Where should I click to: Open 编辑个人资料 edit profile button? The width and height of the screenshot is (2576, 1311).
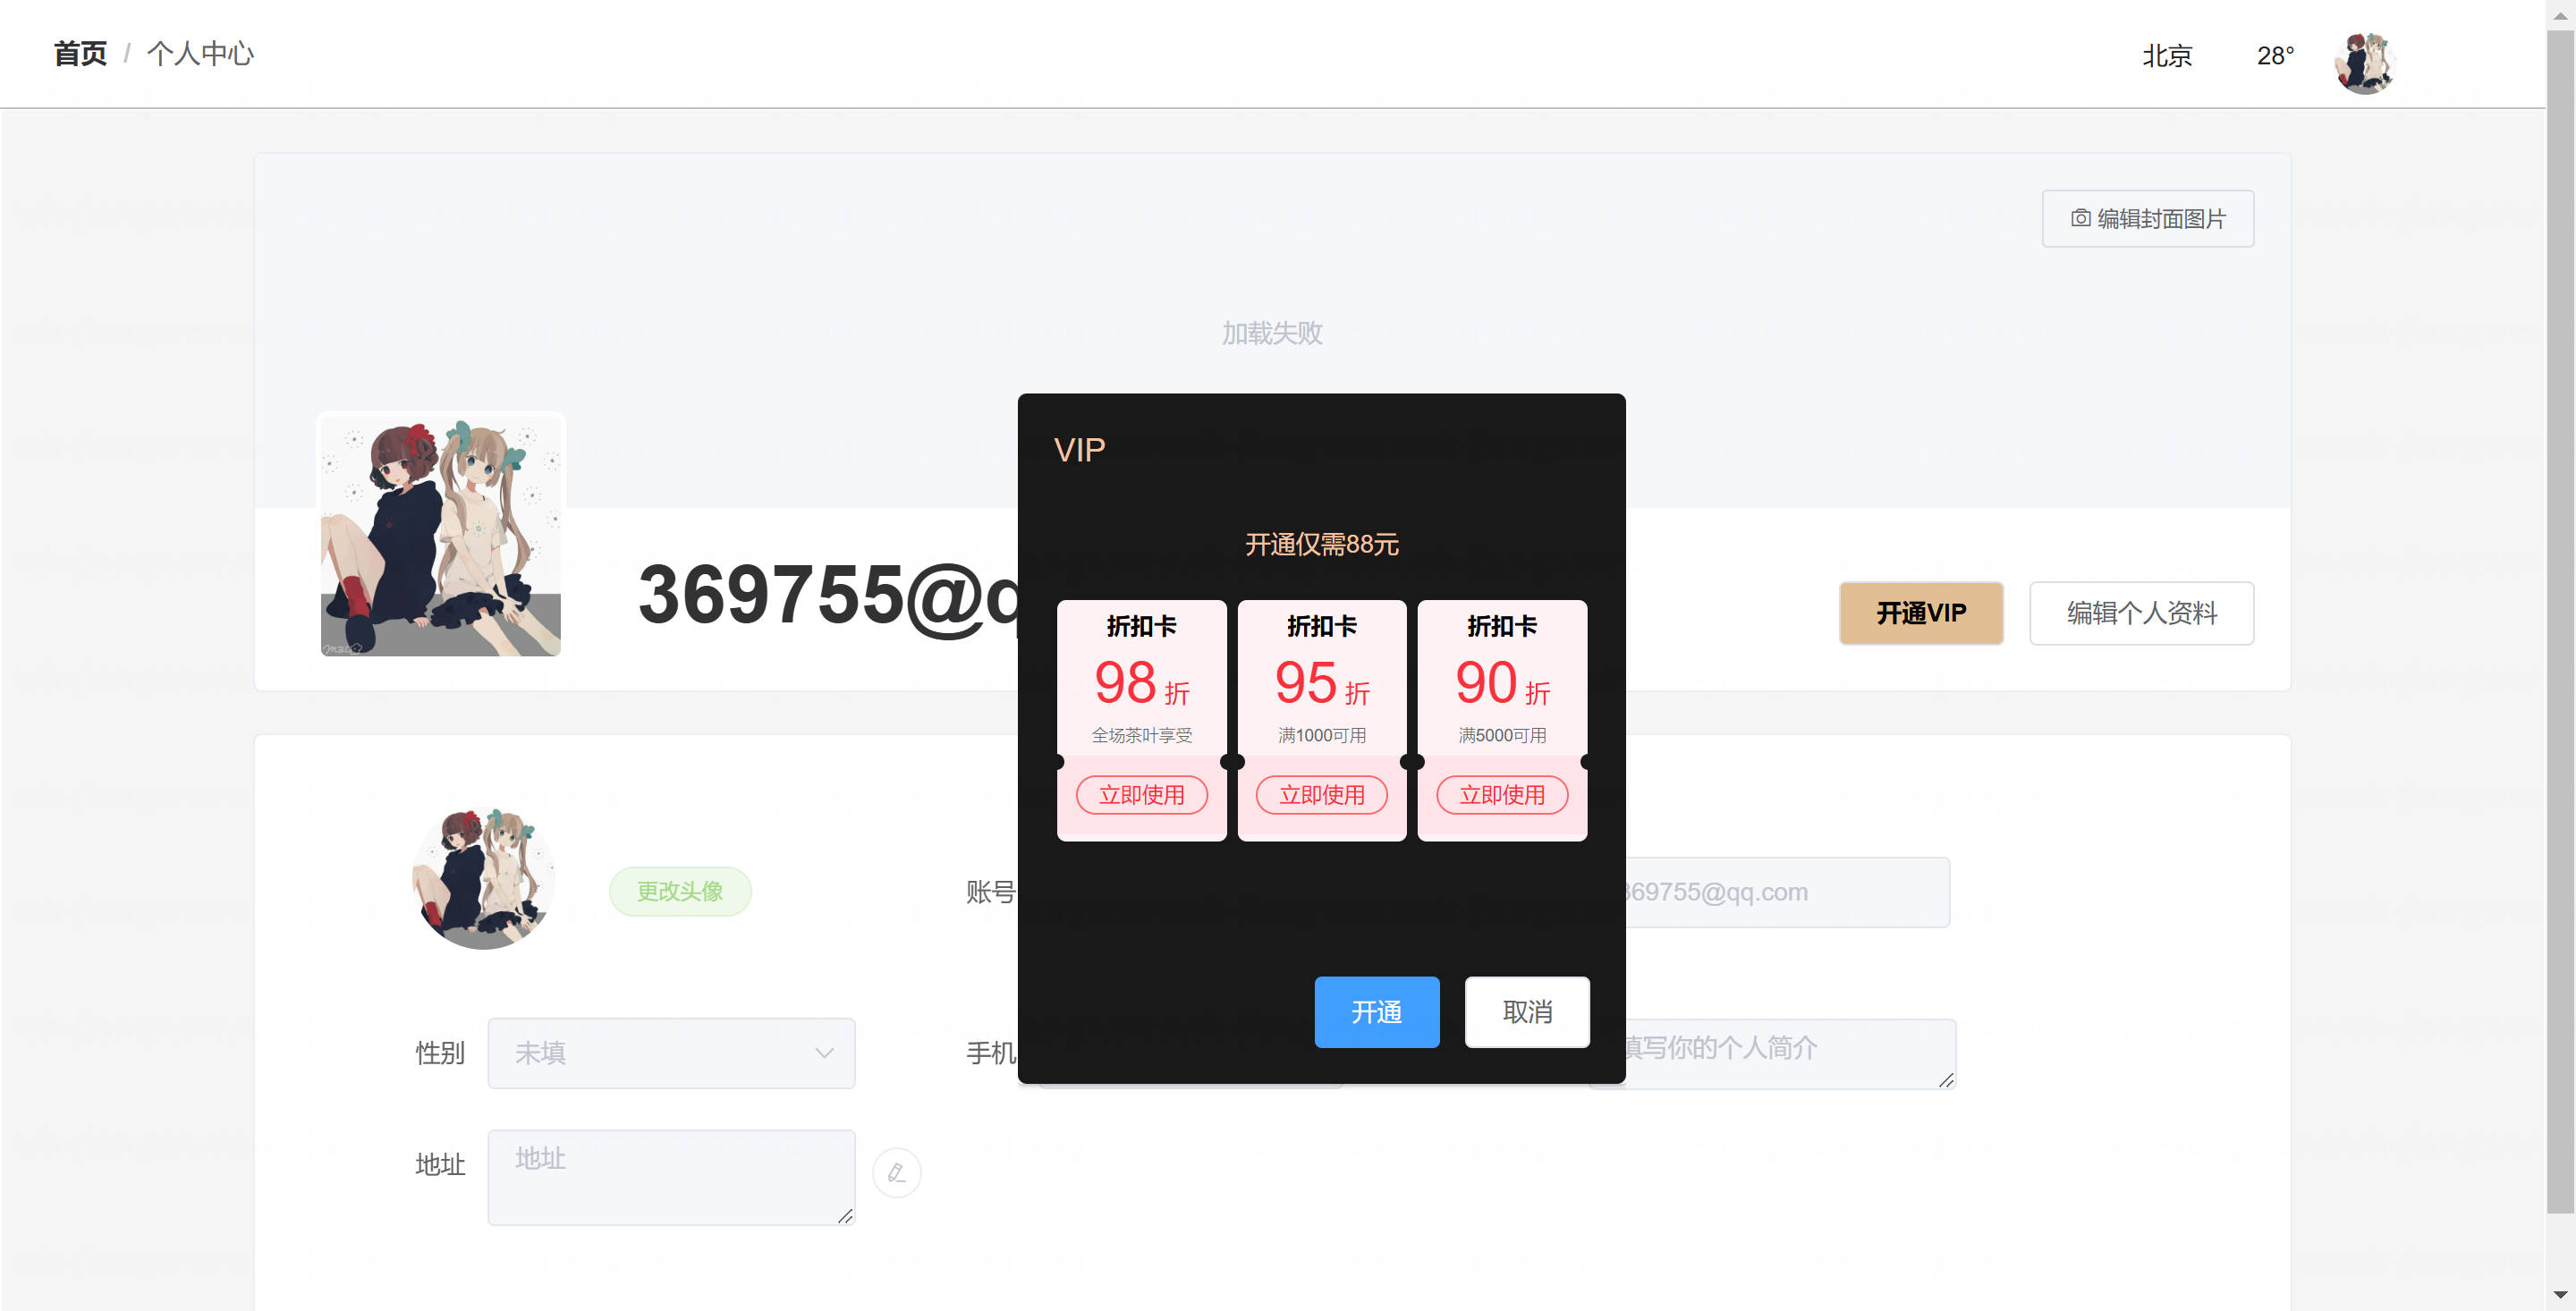pyautogui.click(x=2141, y=612)
